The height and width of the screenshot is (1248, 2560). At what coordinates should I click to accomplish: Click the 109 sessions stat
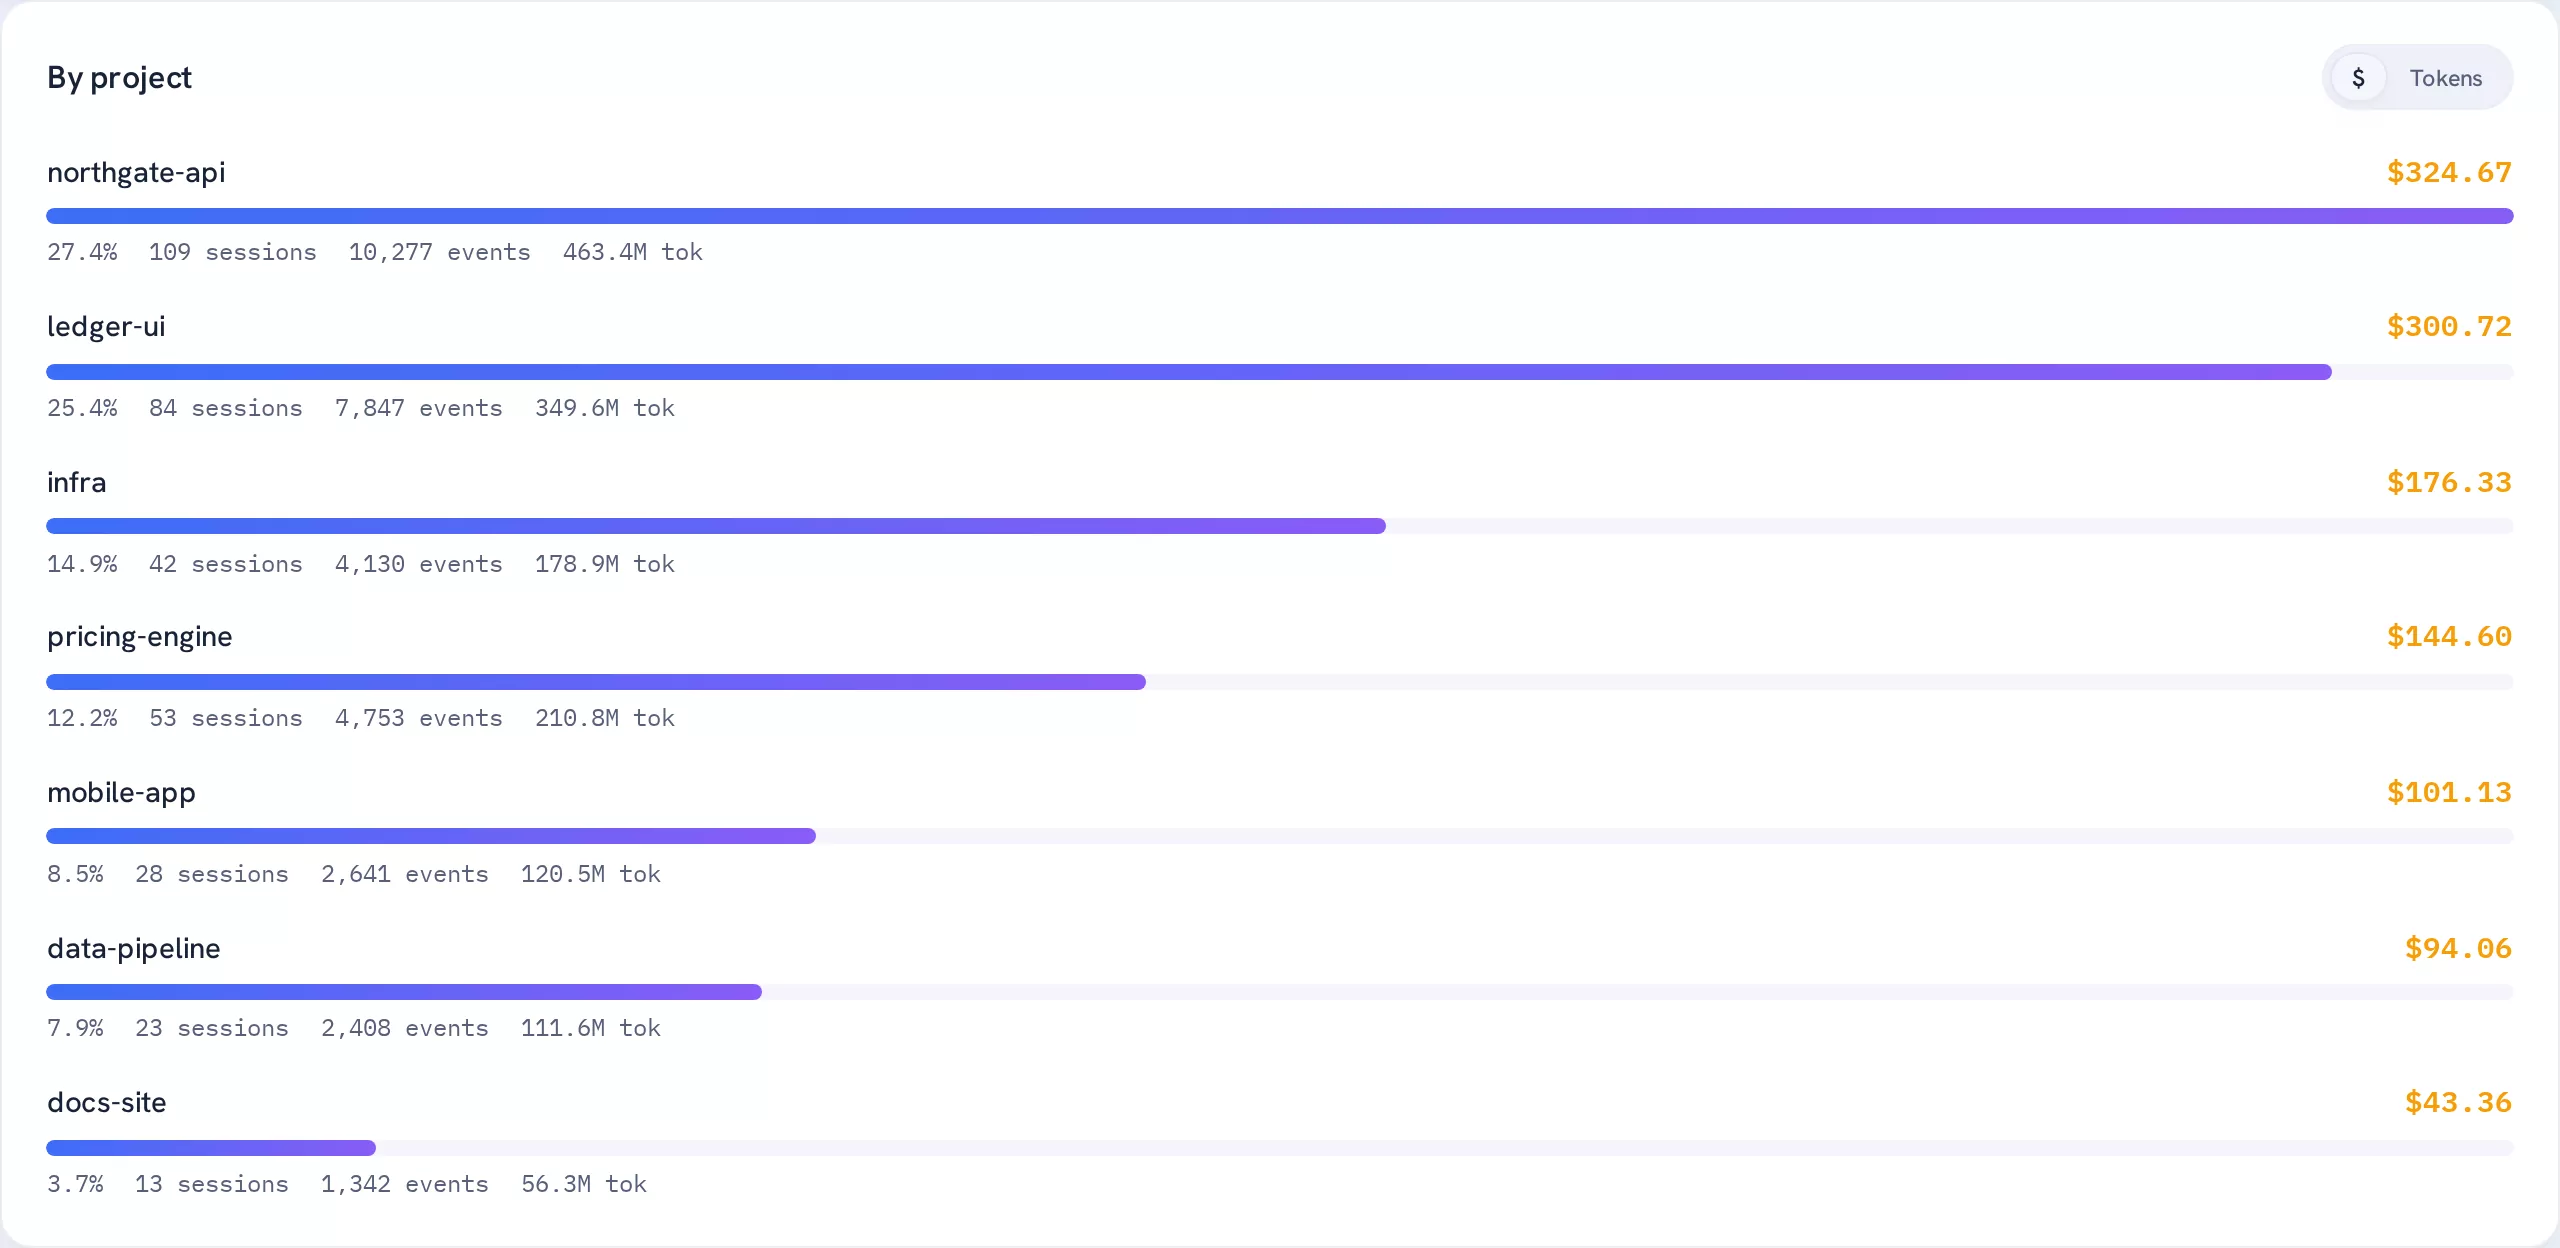tap(233, 252)
